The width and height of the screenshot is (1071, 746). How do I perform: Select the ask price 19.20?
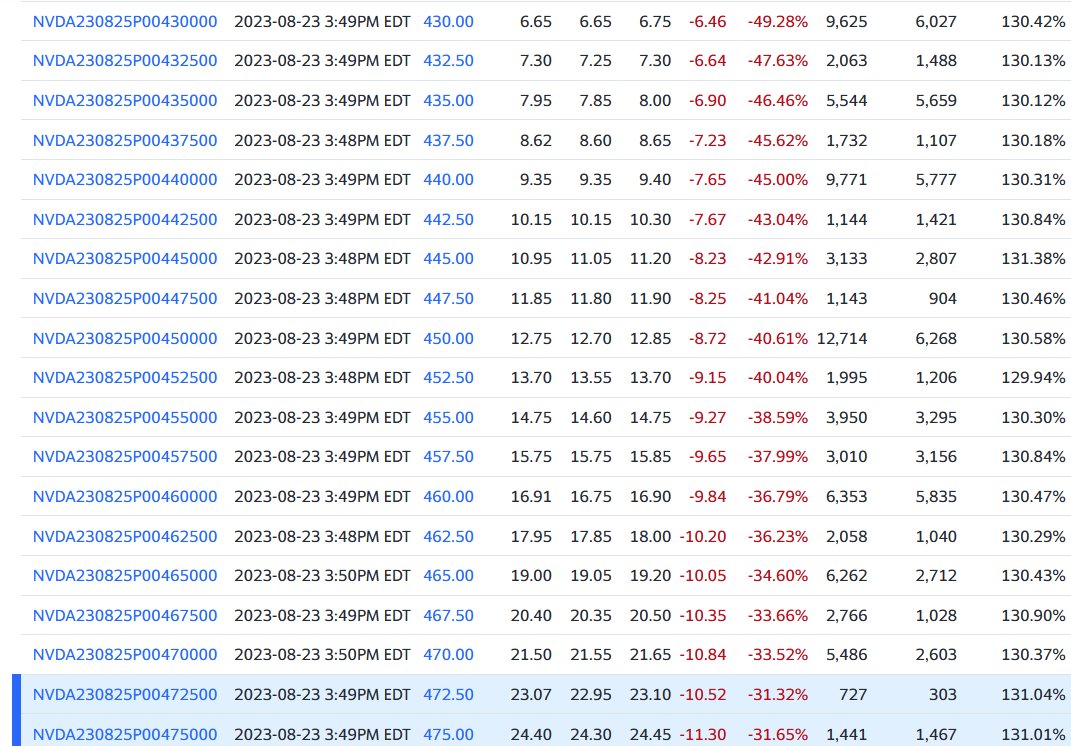650,575
